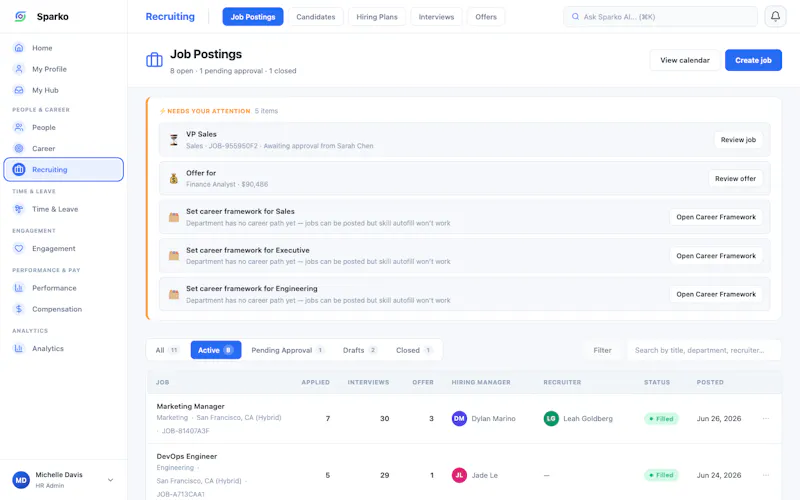This screenshot has width=800, height=500.
Task: Click Filled status of Marketing Manager
Action: coord(661,419)
